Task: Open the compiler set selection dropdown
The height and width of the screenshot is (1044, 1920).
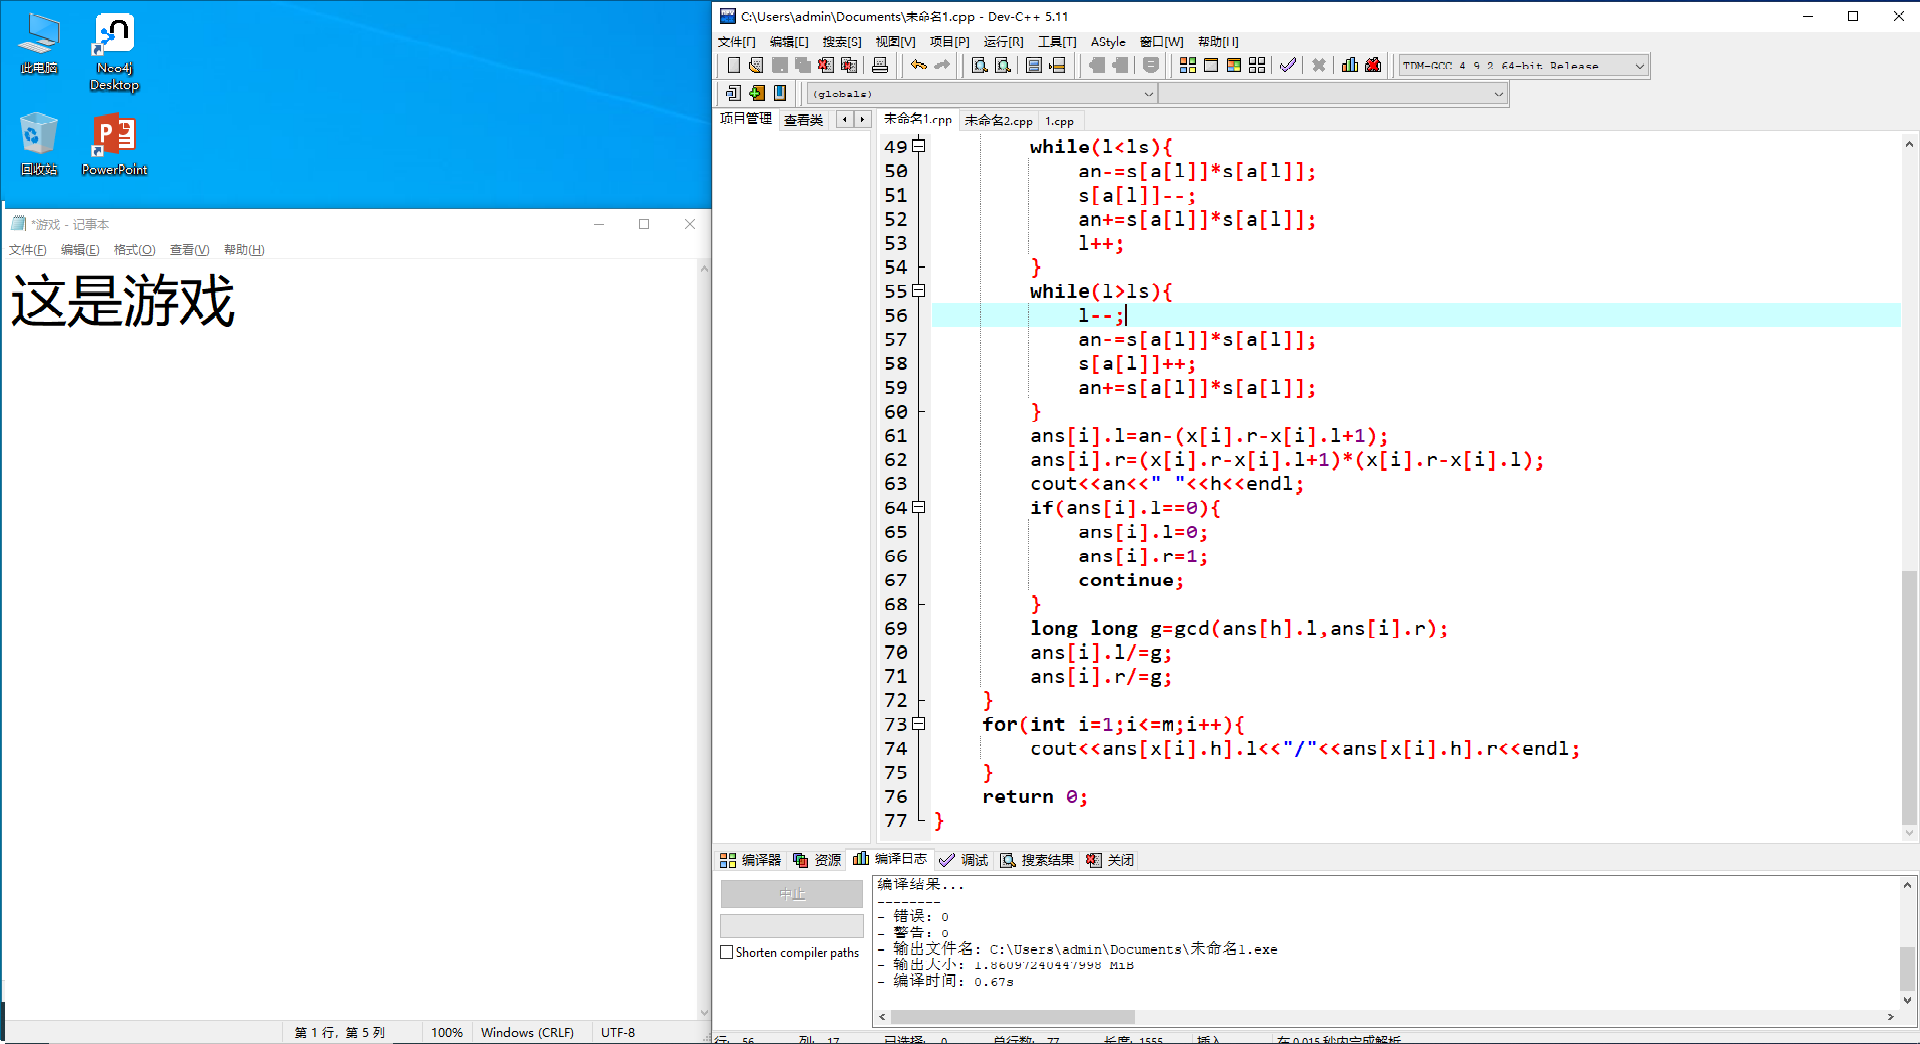Action: click(x=1523, y=65)
